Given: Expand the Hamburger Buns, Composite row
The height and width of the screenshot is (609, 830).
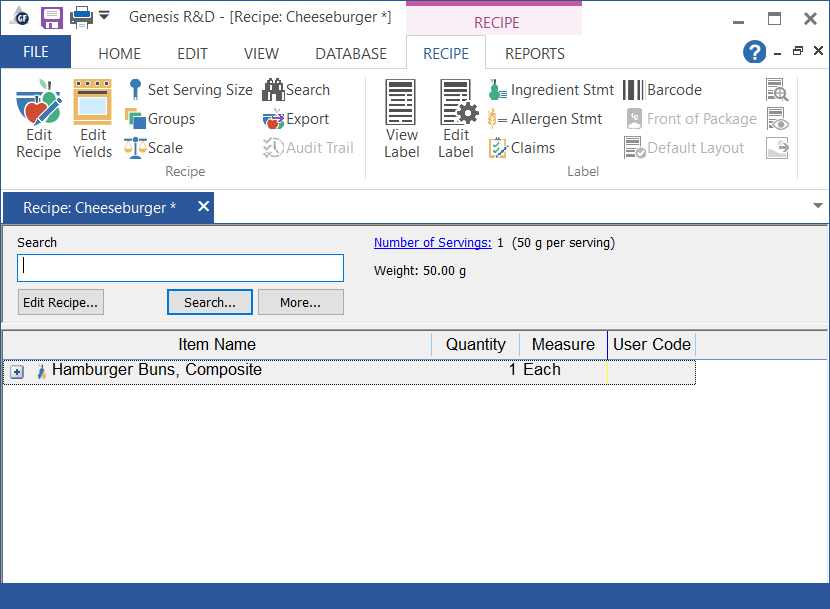Looking at the screenshot, I should [17, 372].
